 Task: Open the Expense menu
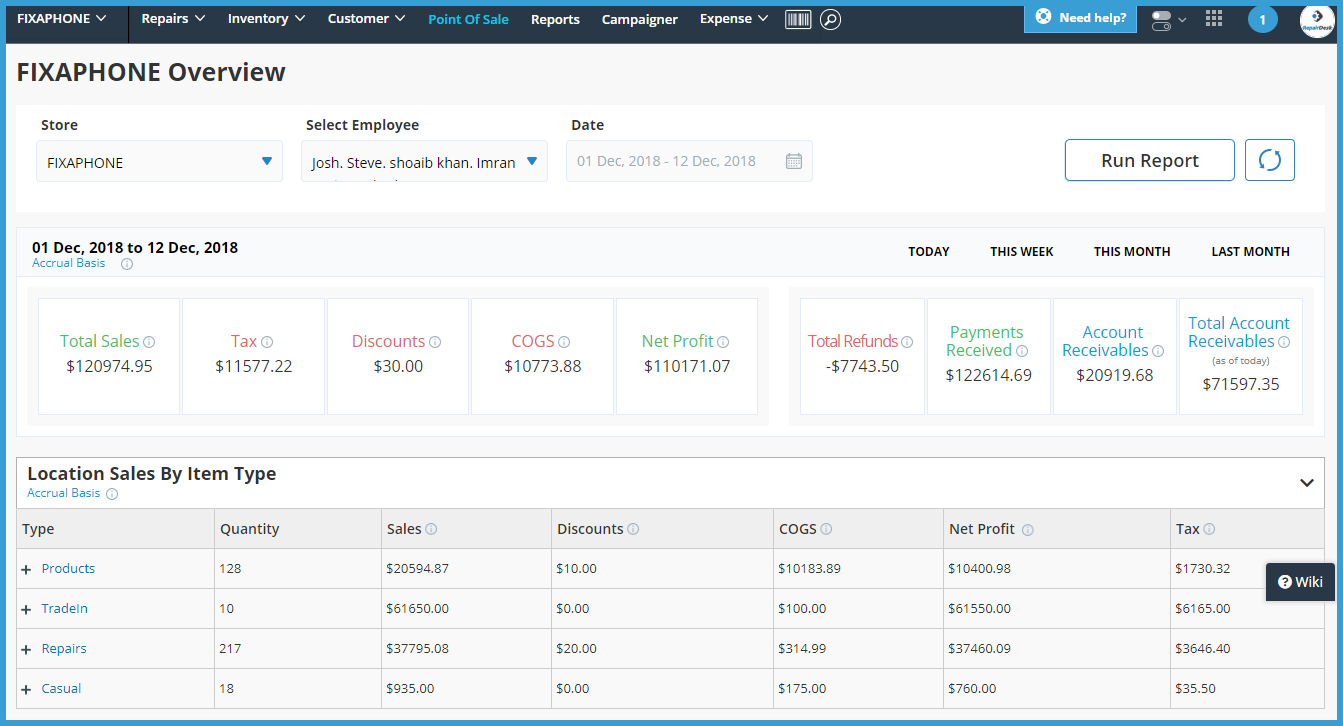pos(734,19)
